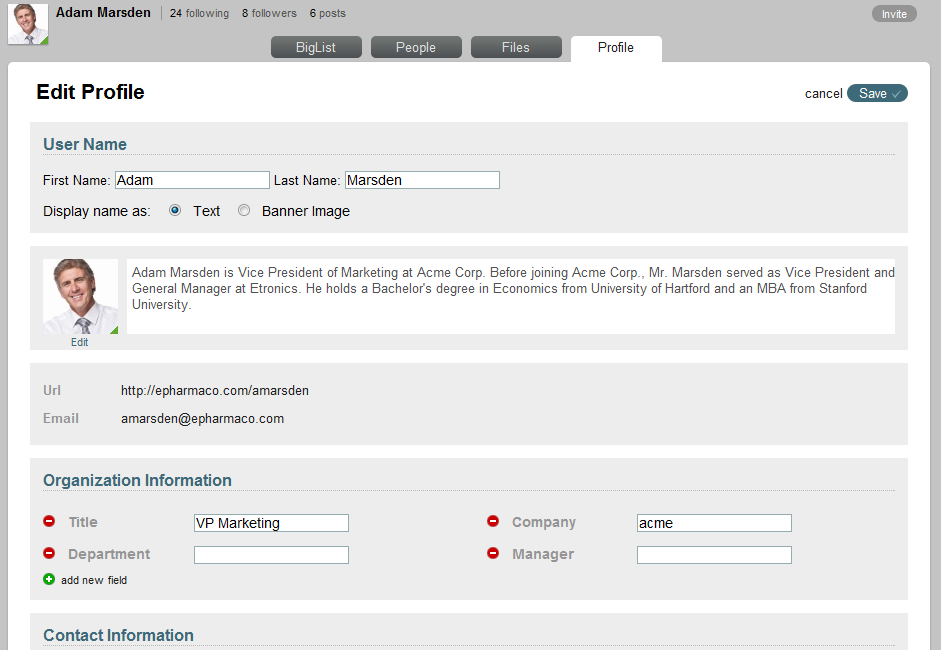
Task: Save the edited profile
Action: coord(877,93)
